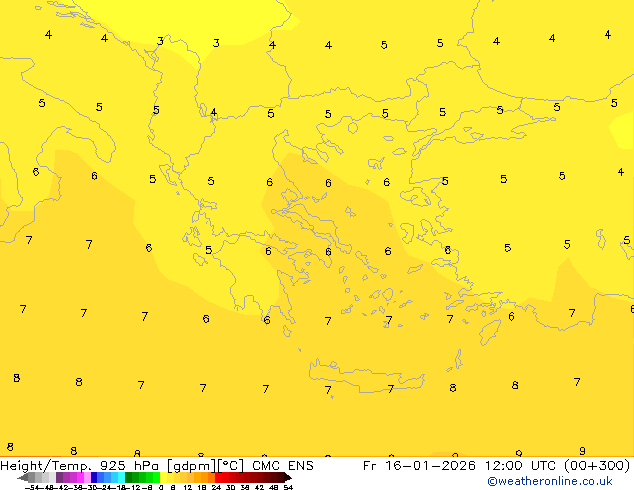Click the '[°C]' unit label
This screenshot has width=634, height=490.
pyautogui.click(x=231, y=466)
